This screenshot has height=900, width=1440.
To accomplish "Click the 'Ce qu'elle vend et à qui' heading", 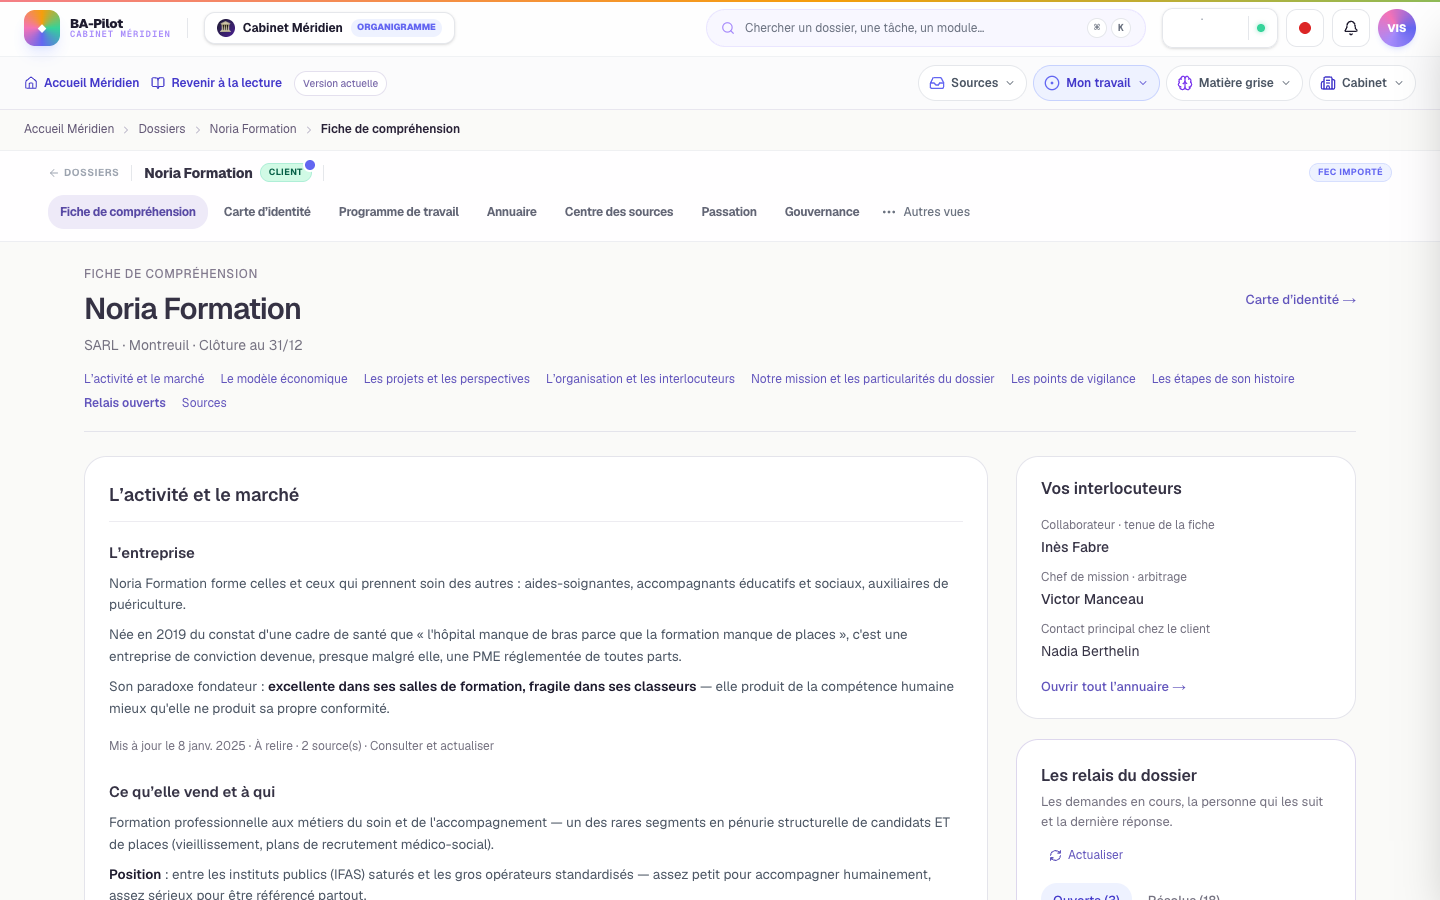I will click(x=192, y=792).
